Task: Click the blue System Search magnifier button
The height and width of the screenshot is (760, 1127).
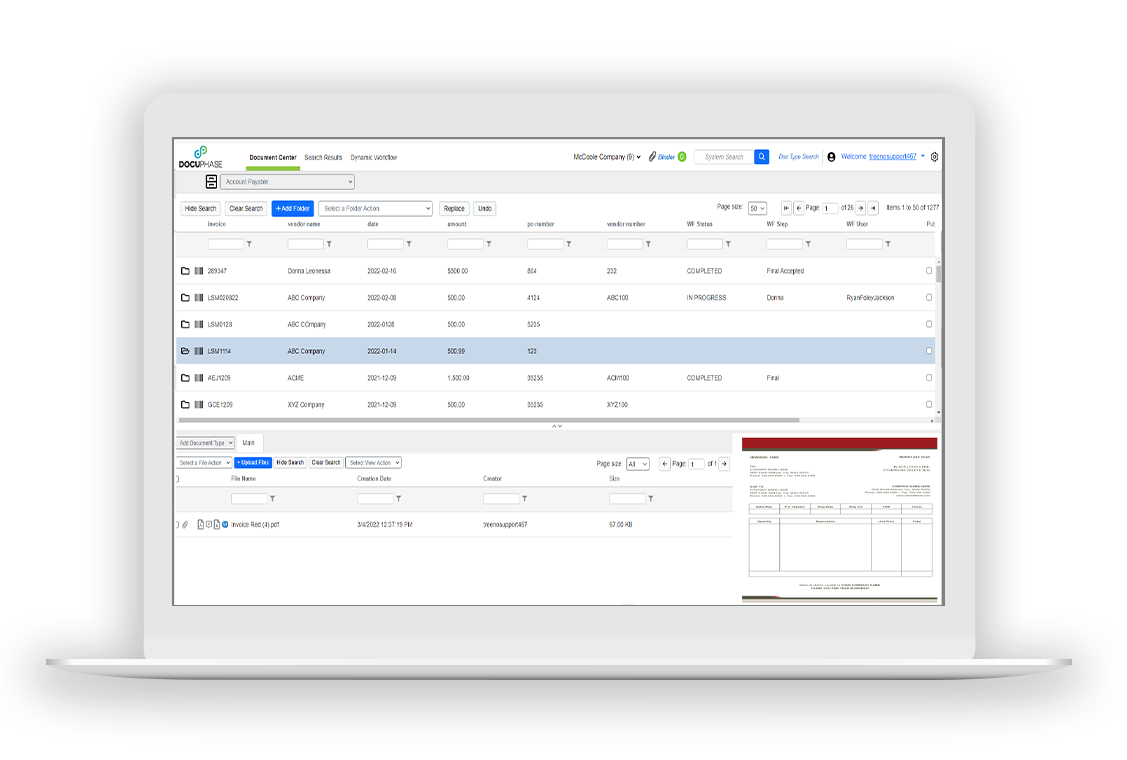Action: coord(761,157)
